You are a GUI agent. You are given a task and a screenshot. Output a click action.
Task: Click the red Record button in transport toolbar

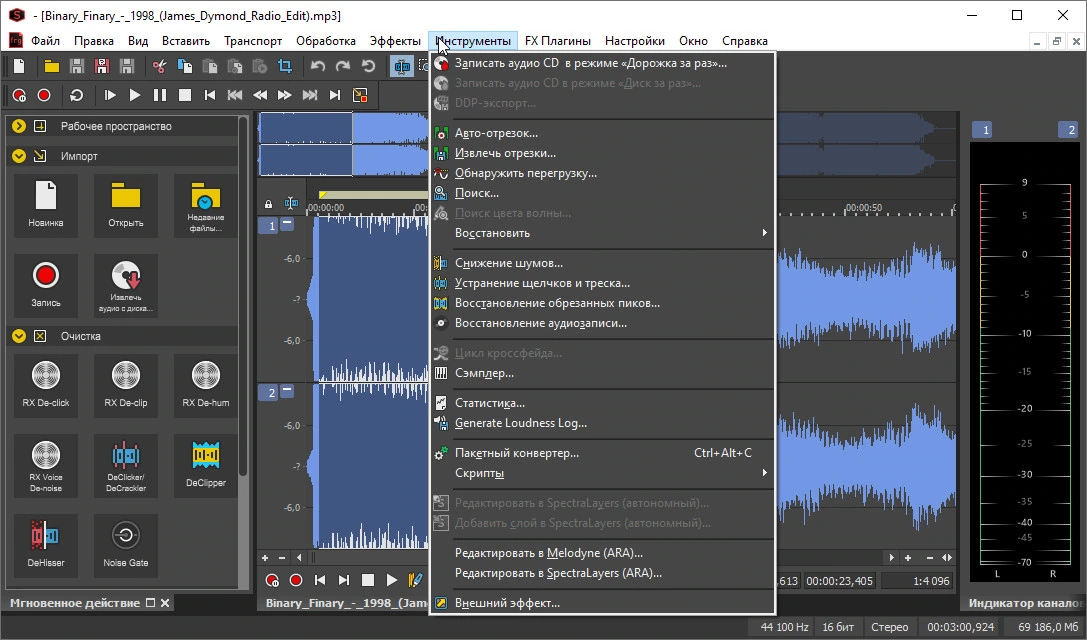point(44,95)
